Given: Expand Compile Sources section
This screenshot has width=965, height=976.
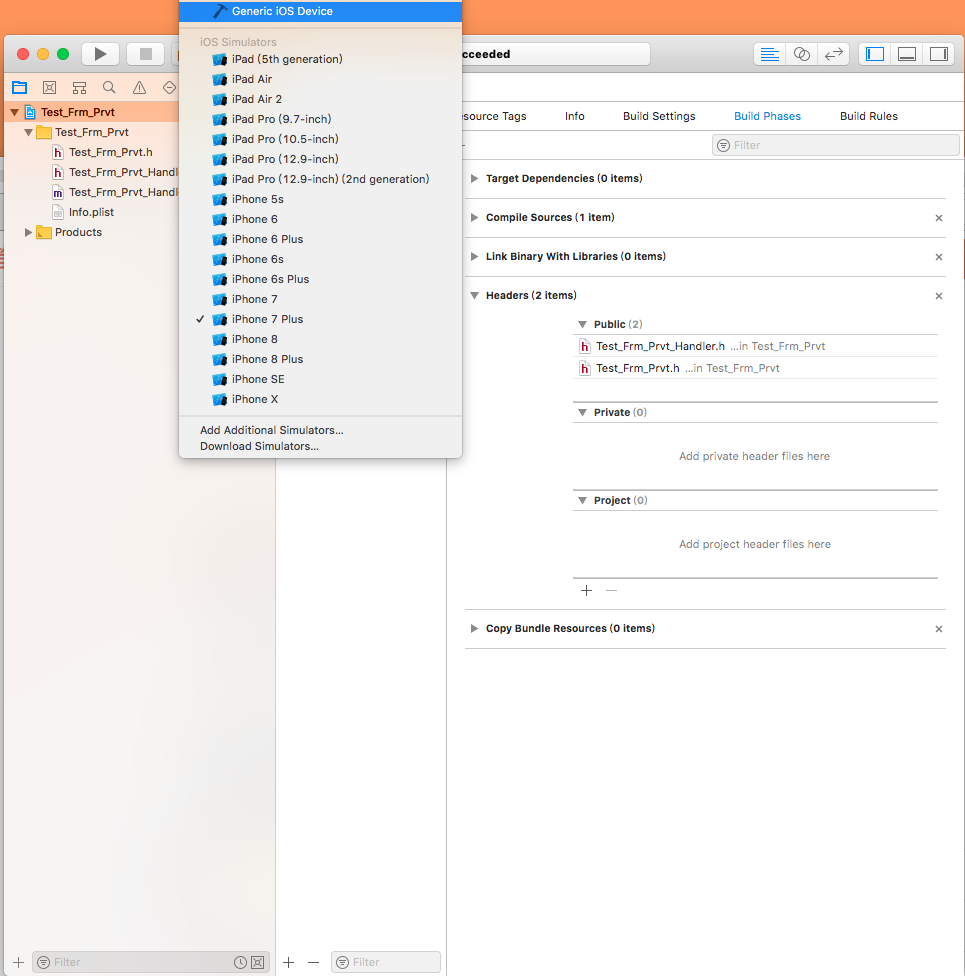Looking at the screenshot, I should click(x=474, y=218).
